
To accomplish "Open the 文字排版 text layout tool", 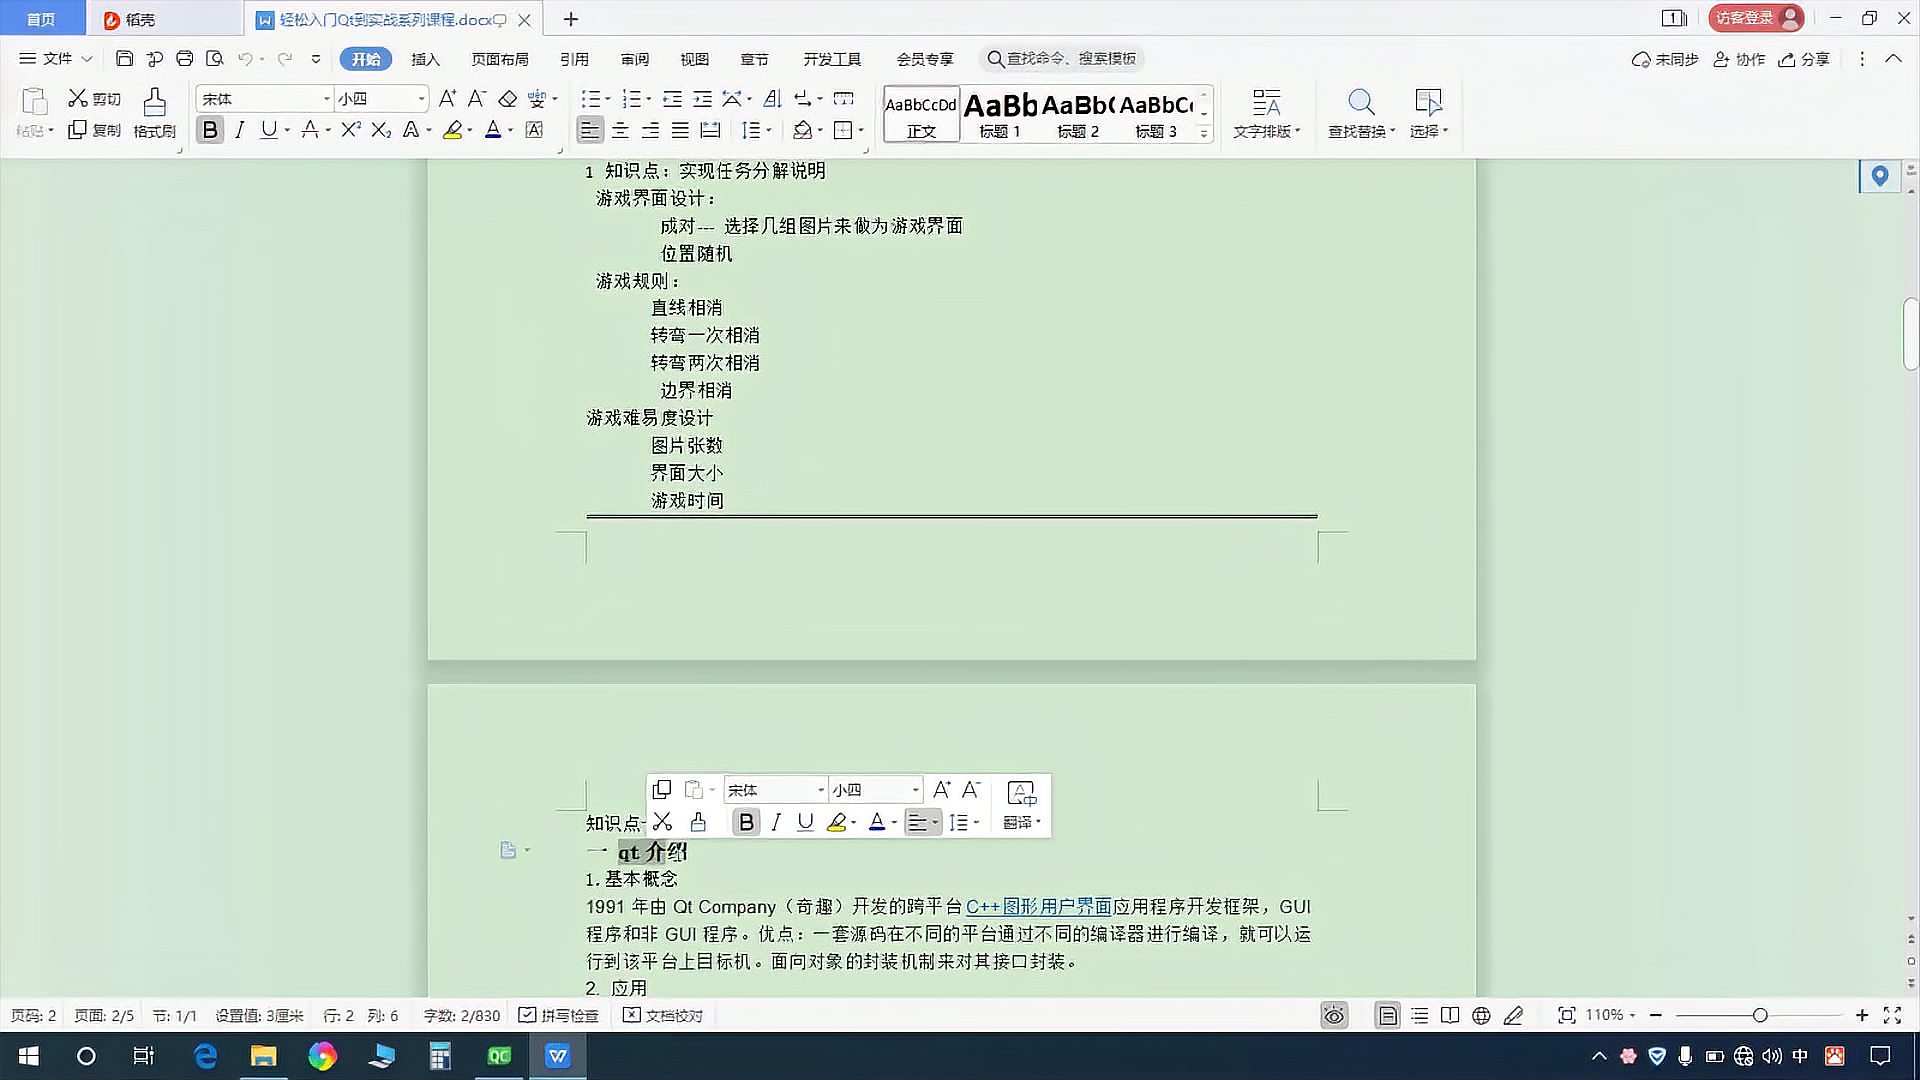I will [1266, 113].
